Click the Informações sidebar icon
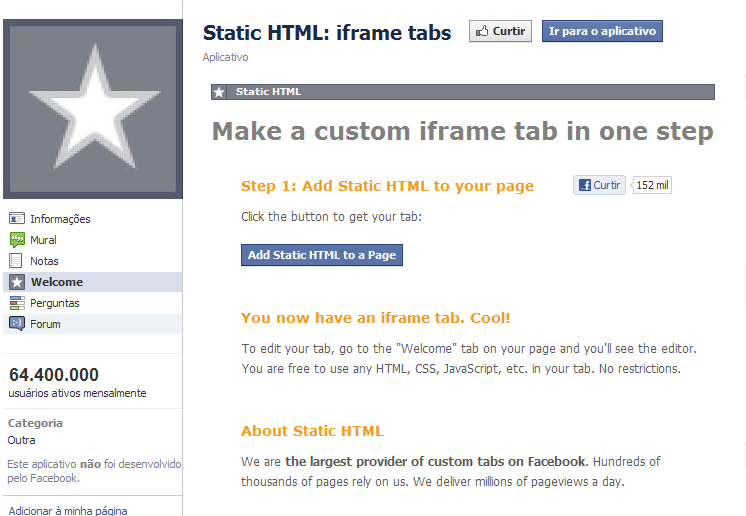The height and width of the screenshot is (516, 746). coord(17,219)
